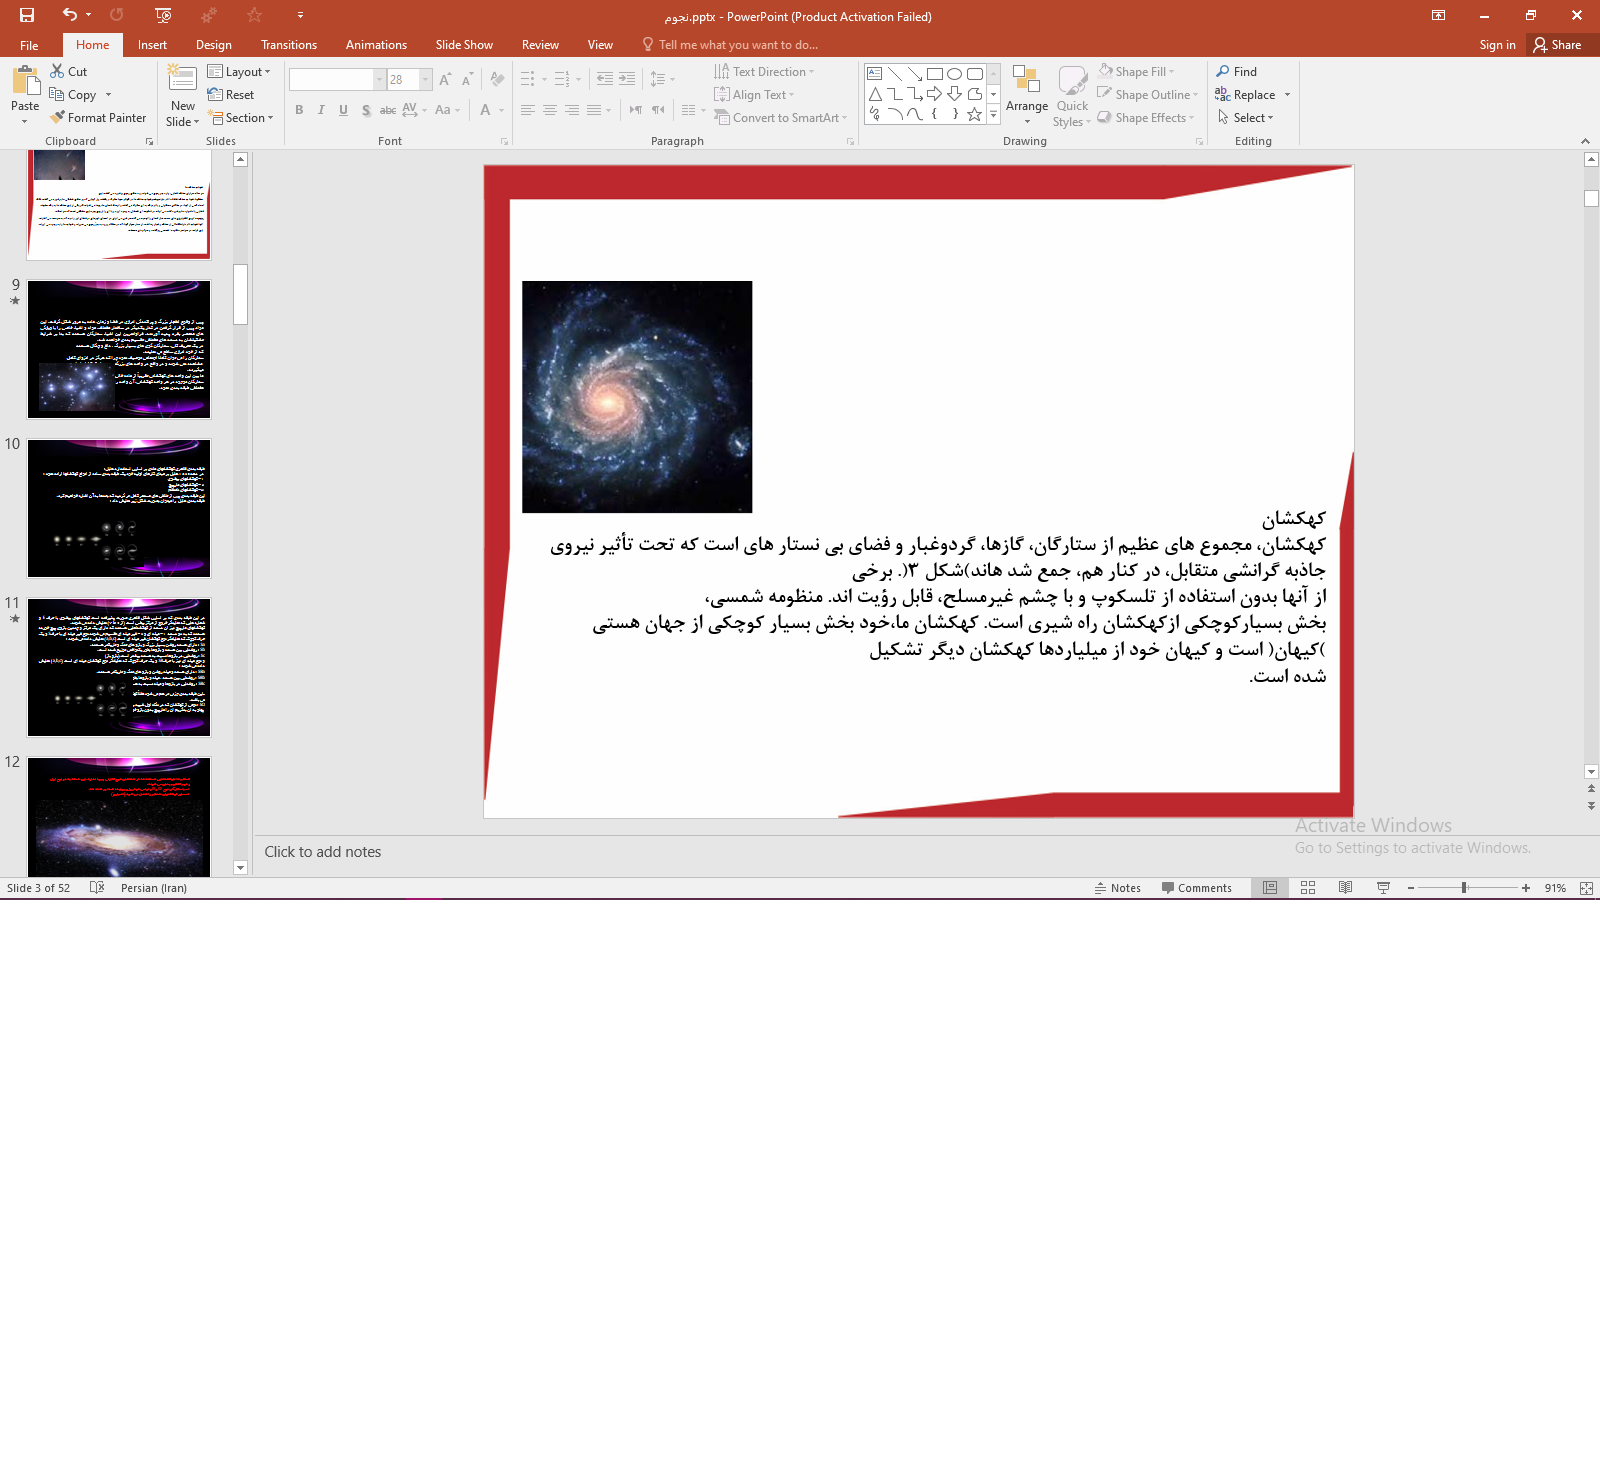1600x1458 pixels.
Task: Expand the Select dropdown in Editing
Action: (1246, 118)
